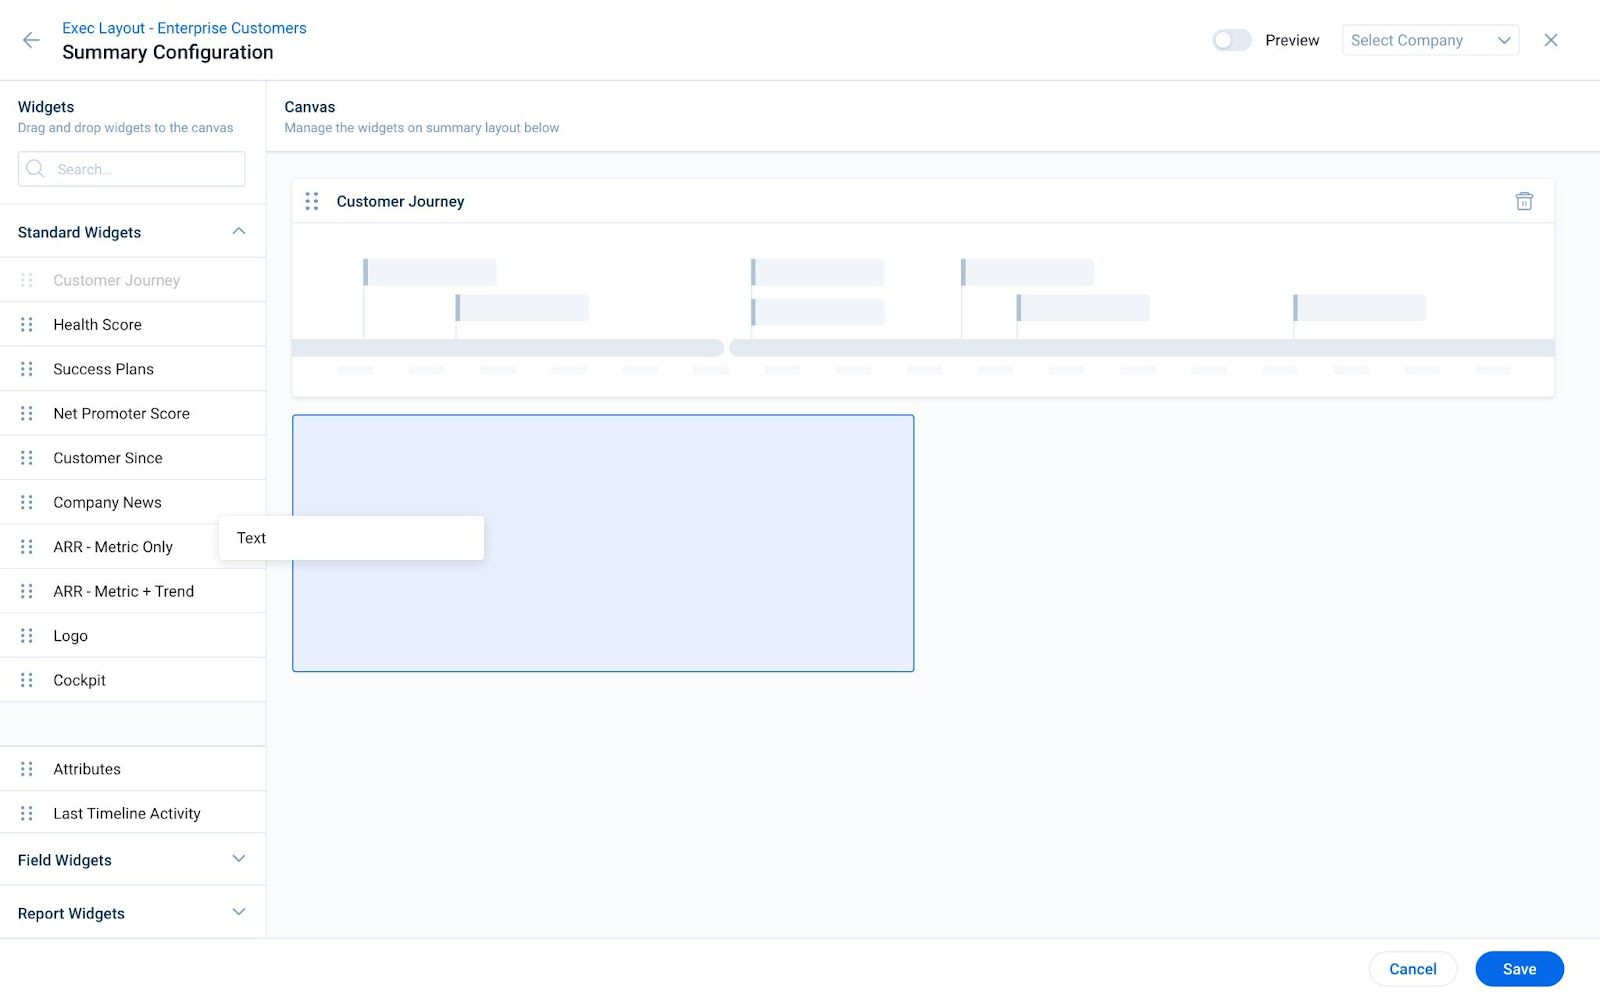The width and height of the screenshot is (1600, 1000).
Task: Open Exec Layout - Enterprise Customers breadcrumb link
Action: pos(184,27)
